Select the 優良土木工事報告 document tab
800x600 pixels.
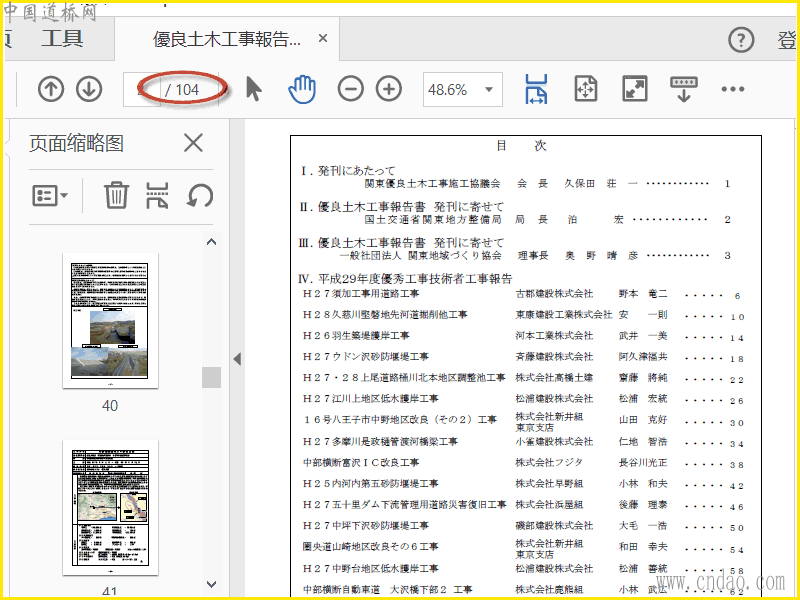(x=227, y=39)
